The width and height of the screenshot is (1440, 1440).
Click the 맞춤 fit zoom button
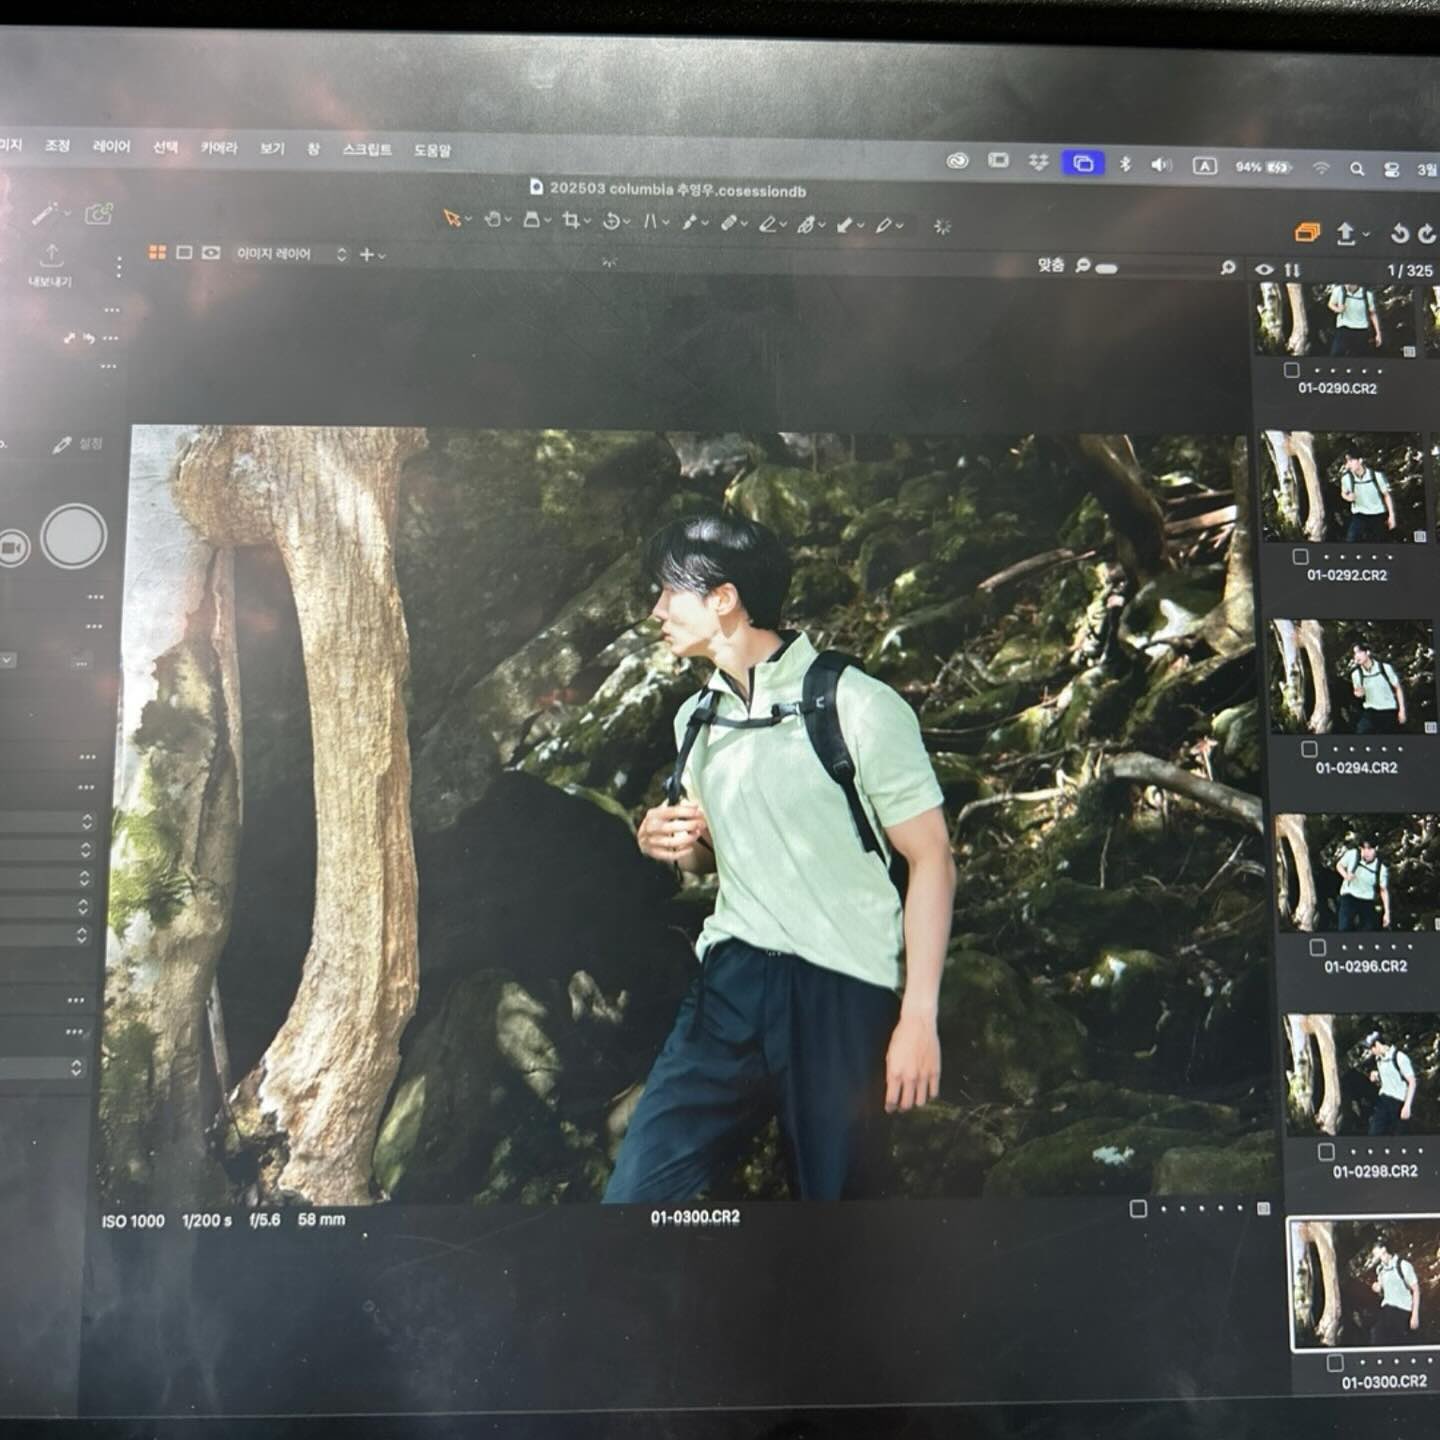click(x=1050, y=265)
